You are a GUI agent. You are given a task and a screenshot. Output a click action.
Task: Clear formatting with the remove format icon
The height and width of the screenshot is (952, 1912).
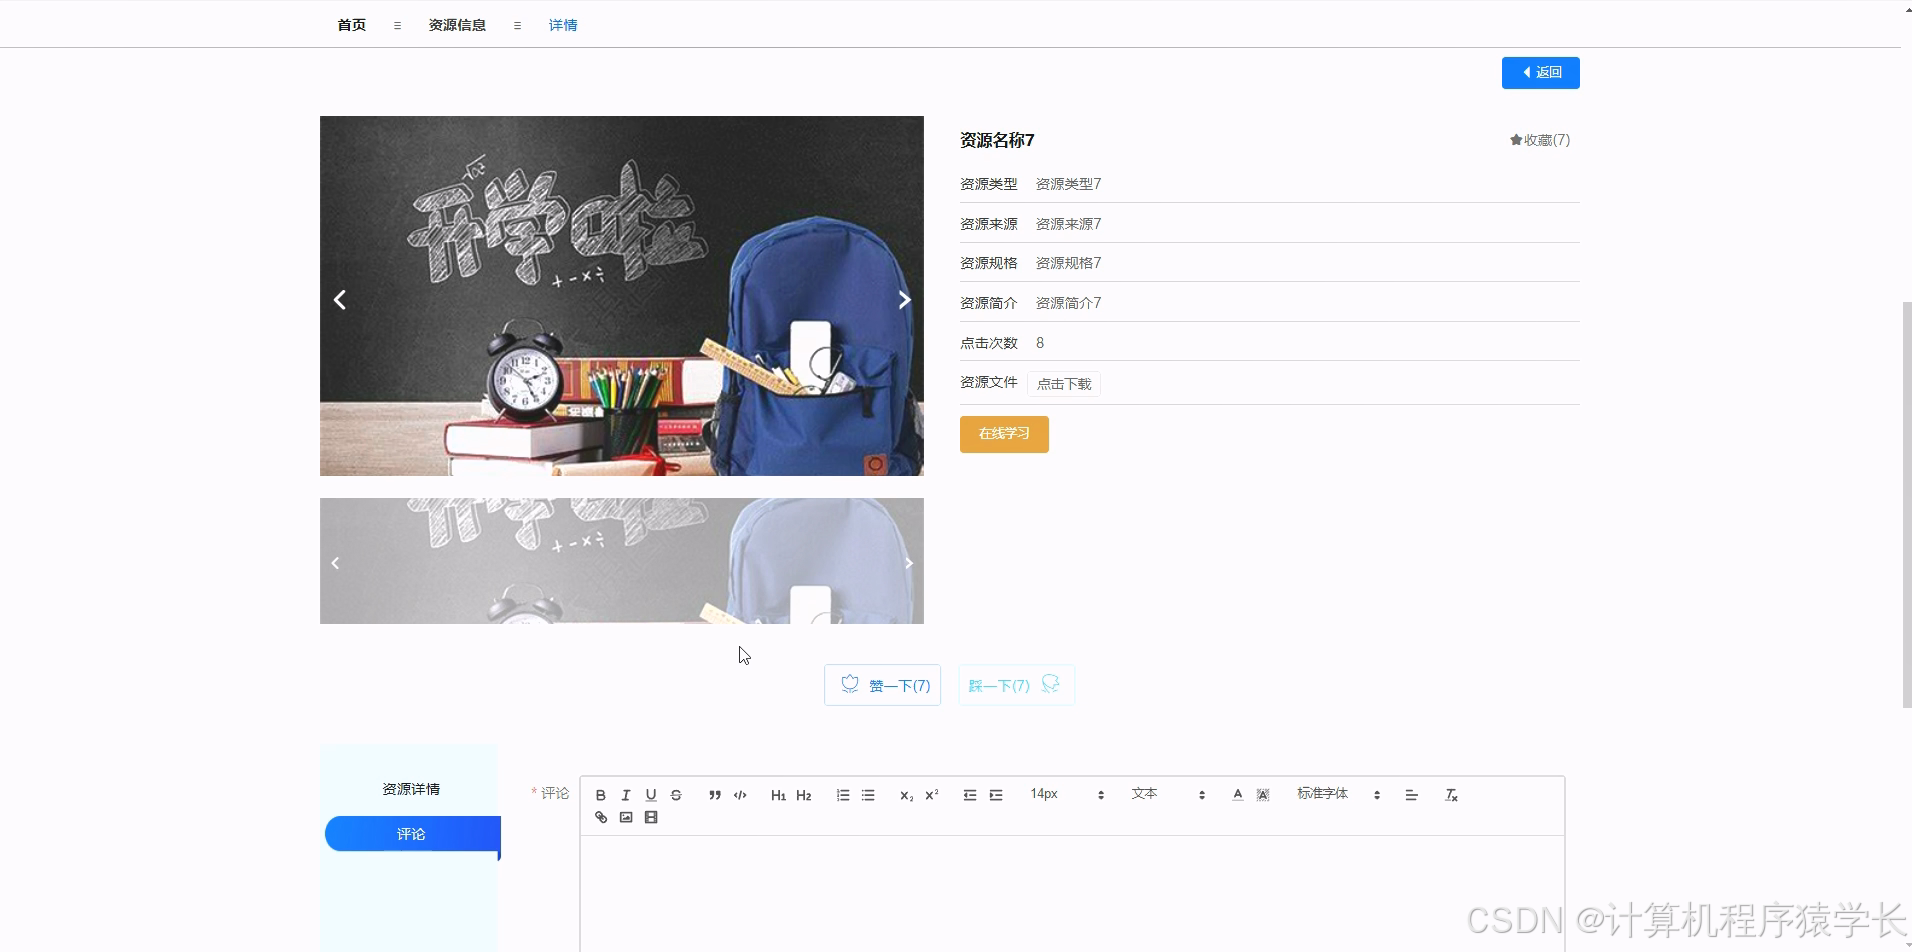1451,794
